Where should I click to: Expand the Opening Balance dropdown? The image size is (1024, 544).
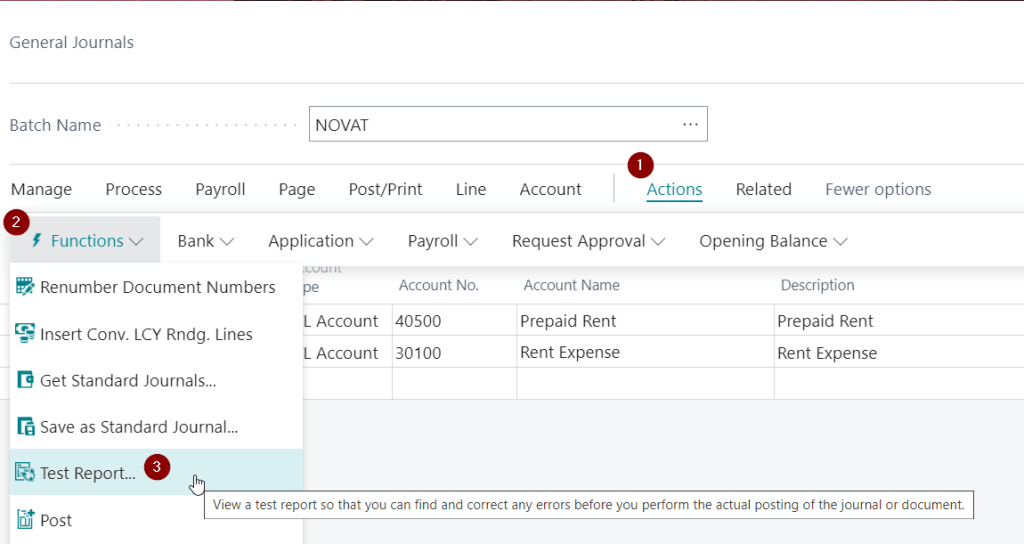coord(772,241)
